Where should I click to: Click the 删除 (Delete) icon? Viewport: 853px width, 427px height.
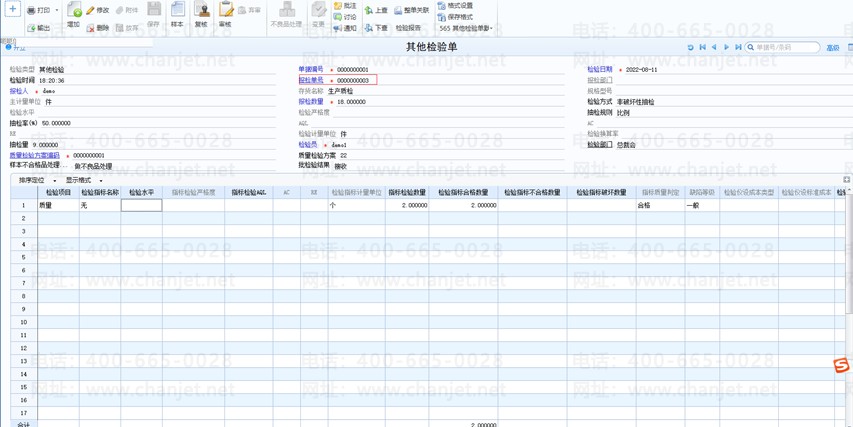click(97, 28)
